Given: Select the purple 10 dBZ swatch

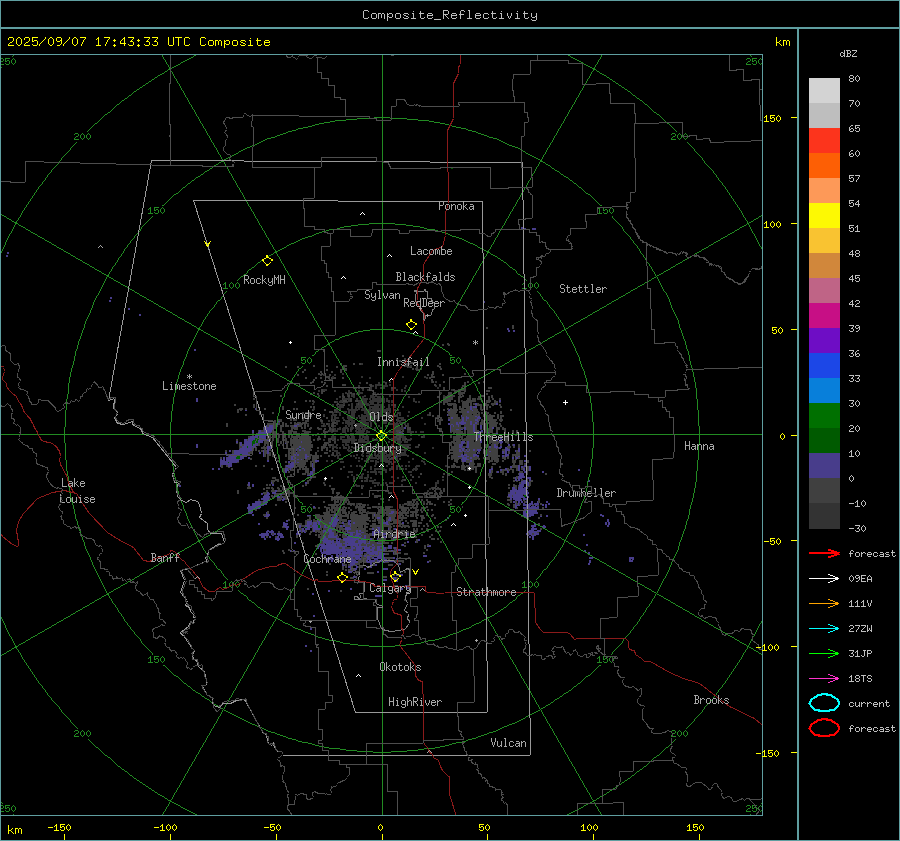Looking at the screenshot, I should tap(824, 466).
